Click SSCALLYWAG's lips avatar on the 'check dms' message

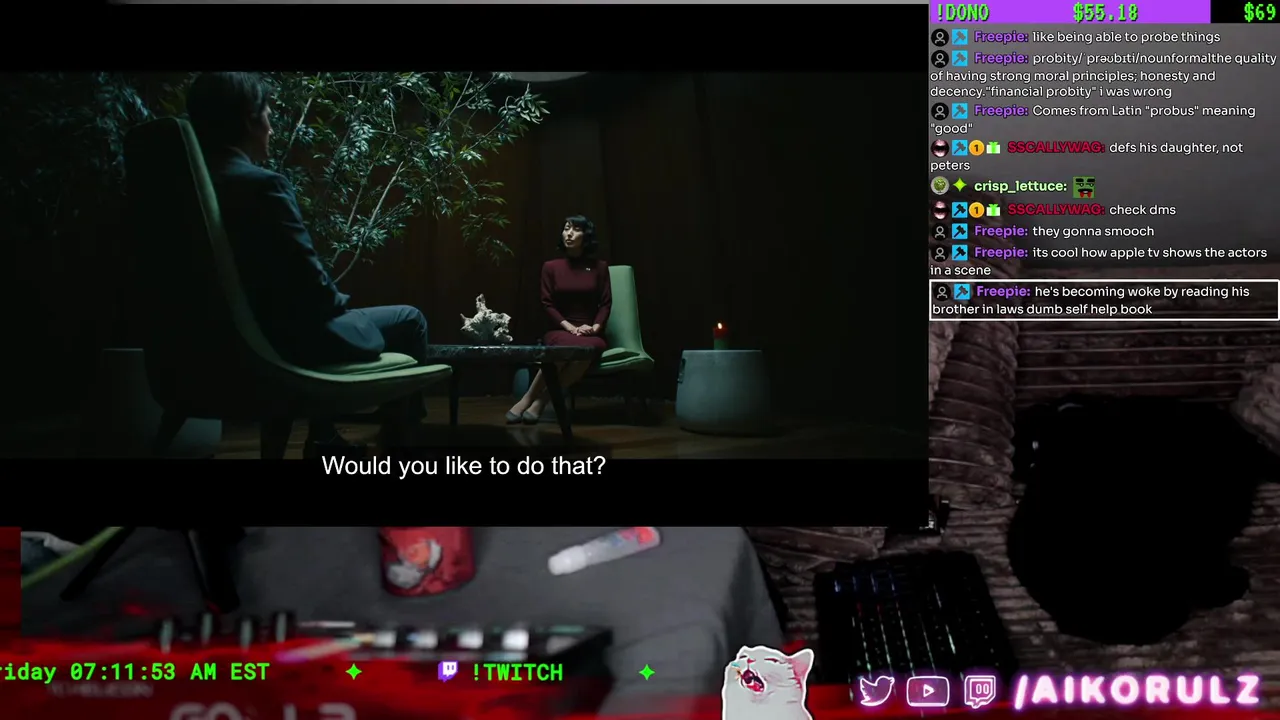[939, 210]
